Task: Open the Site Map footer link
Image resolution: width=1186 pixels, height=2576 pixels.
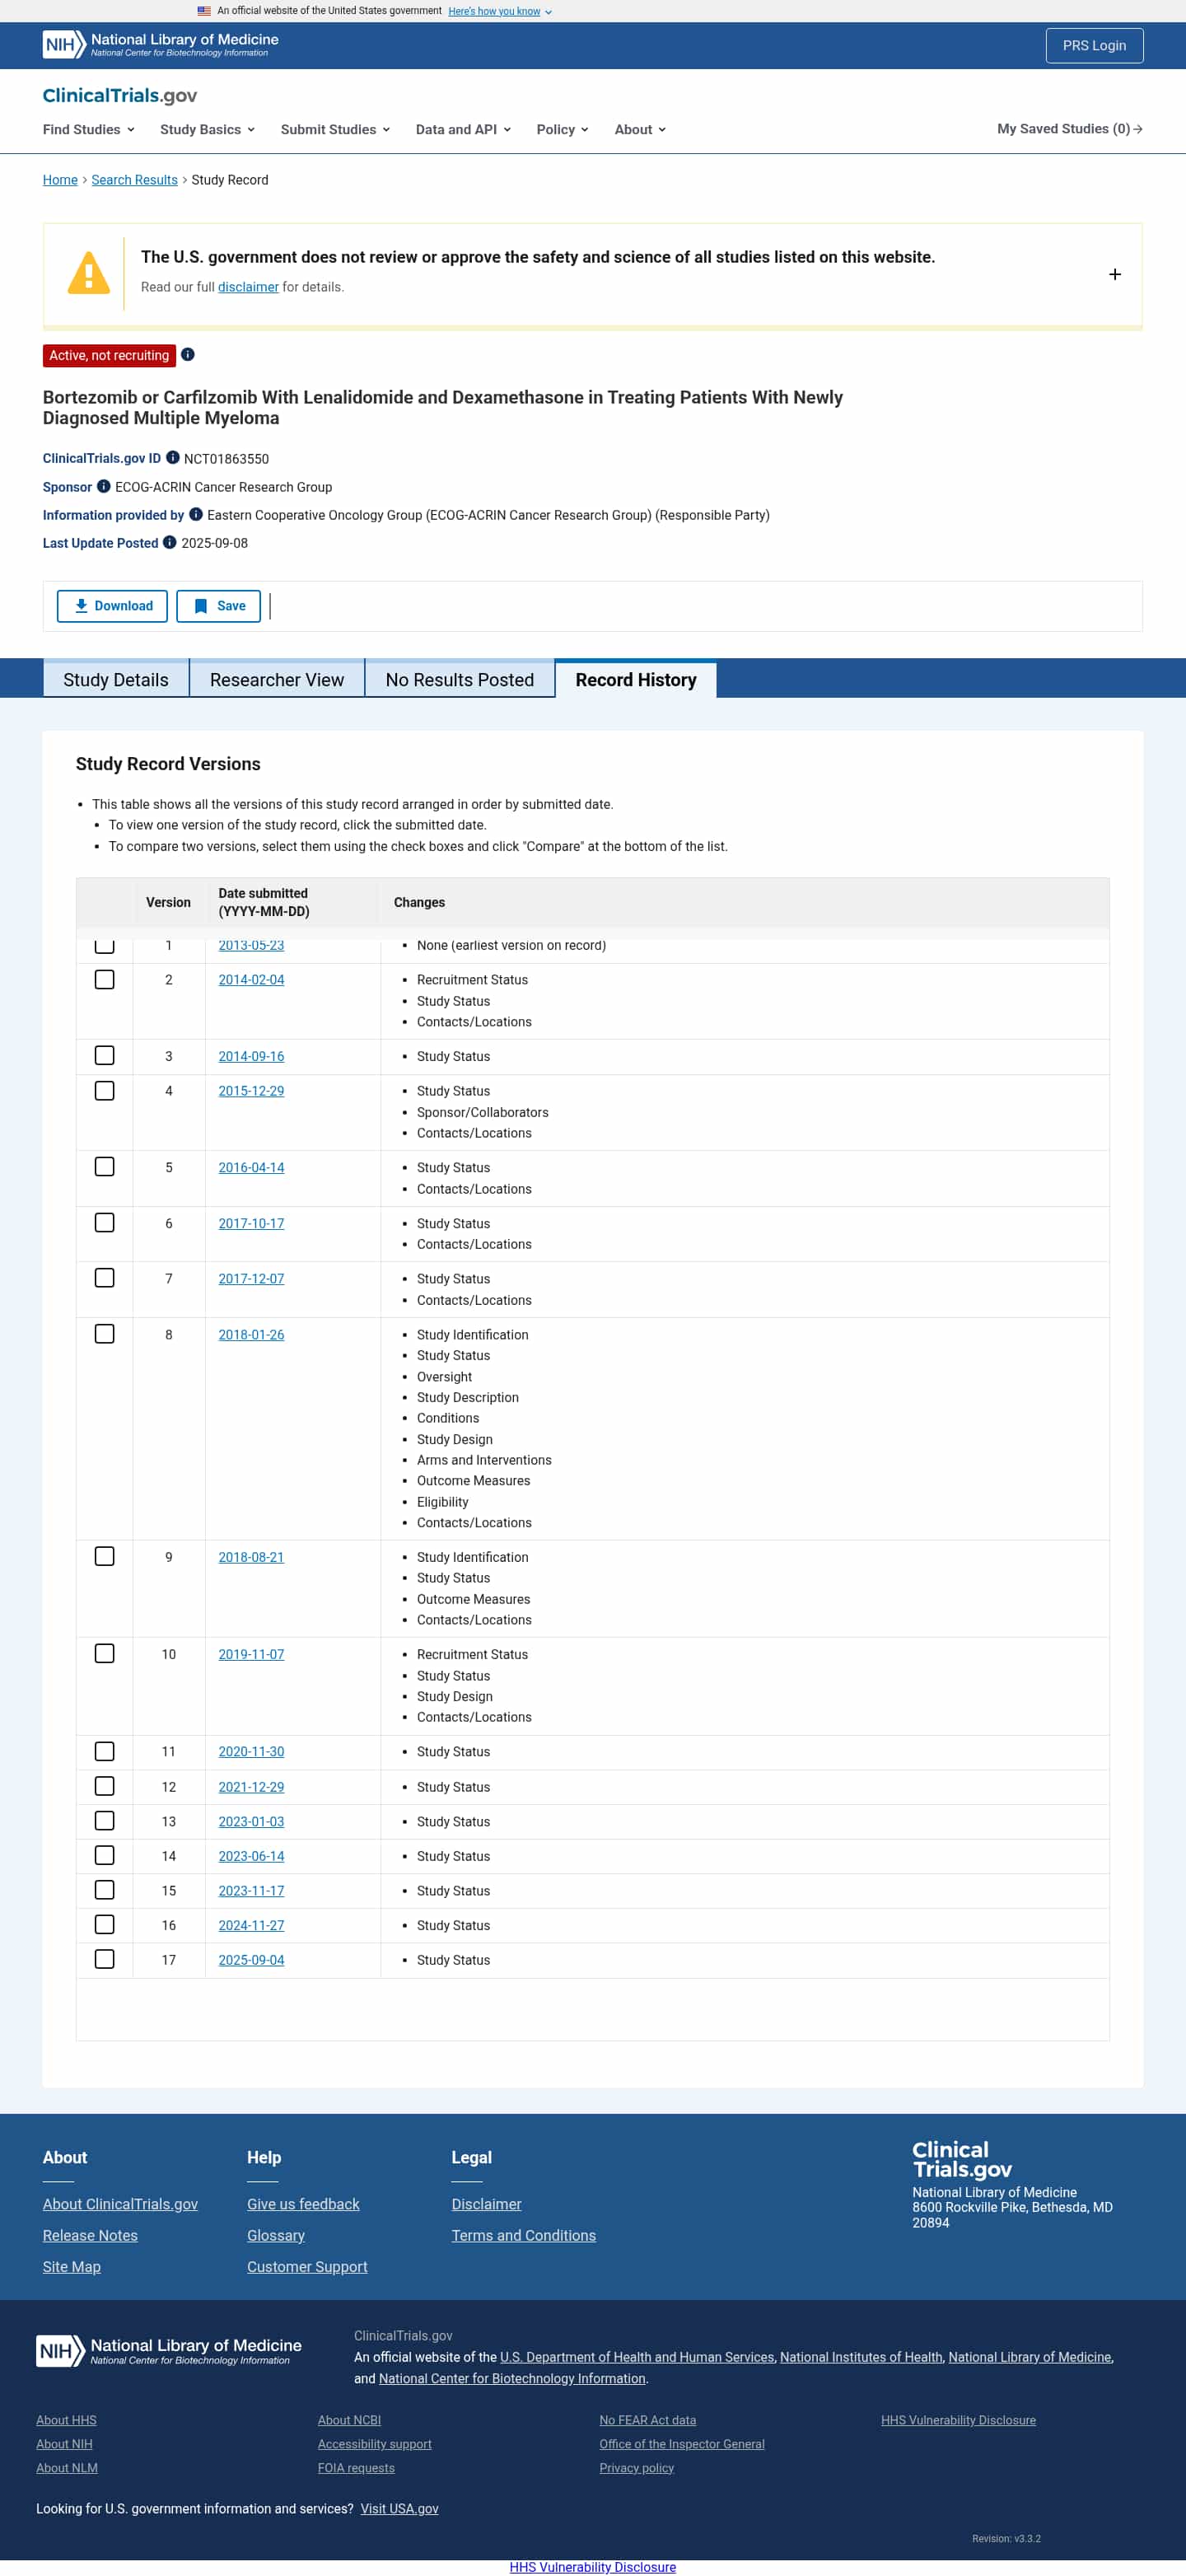Action: [x=71, y=2267]
